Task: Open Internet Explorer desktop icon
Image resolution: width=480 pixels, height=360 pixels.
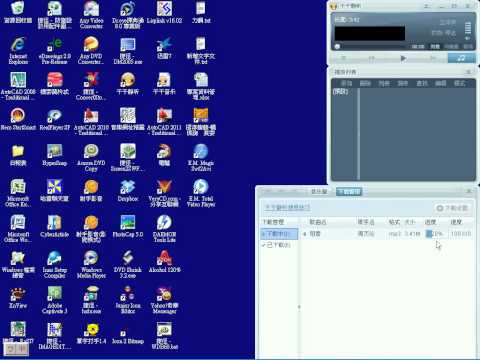Action: (x=18, y=51)
